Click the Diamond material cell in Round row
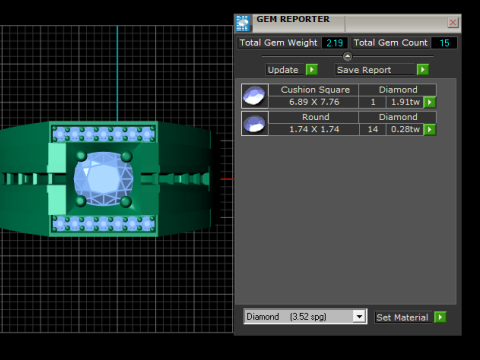 point(398,117)
